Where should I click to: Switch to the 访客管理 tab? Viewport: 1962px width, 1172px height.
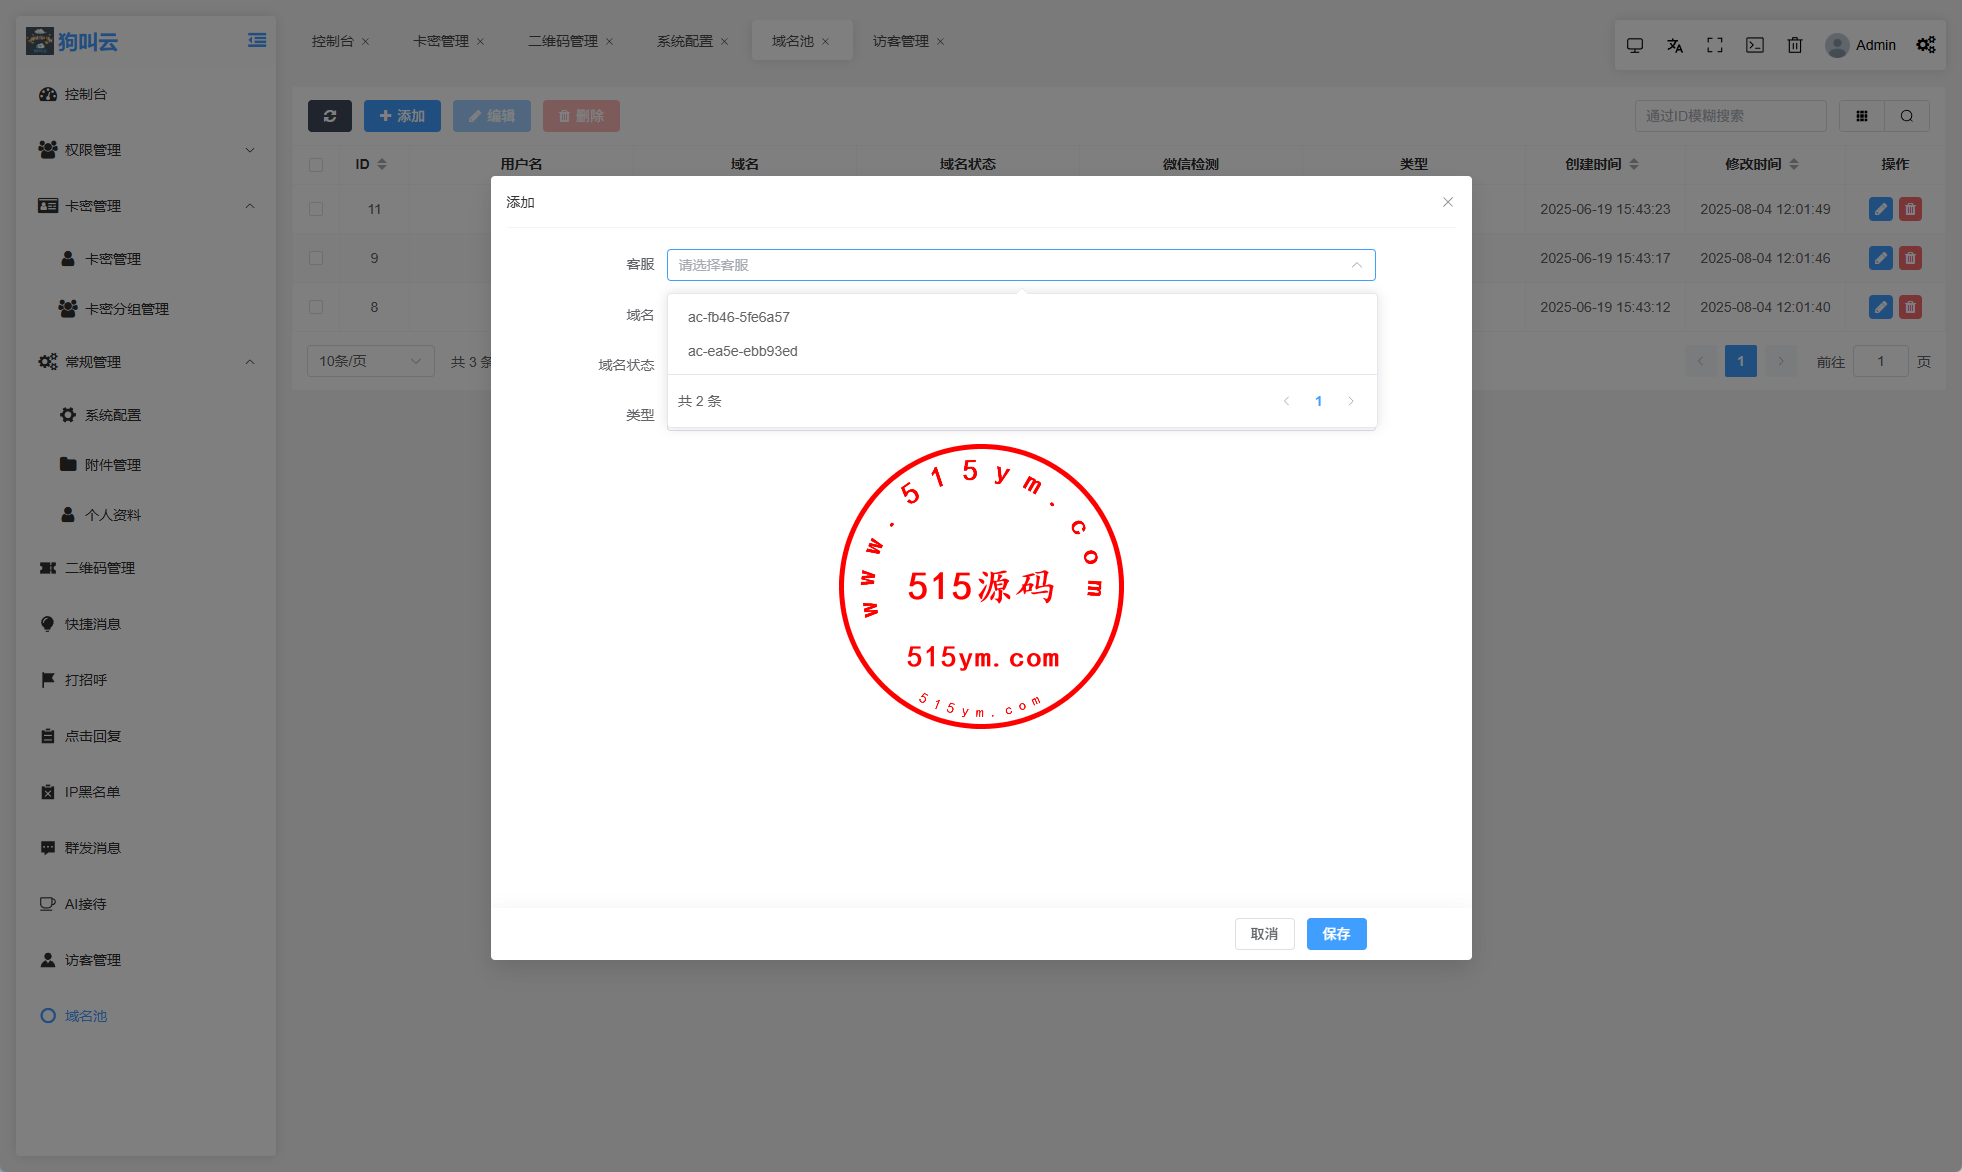click(900, 41)
